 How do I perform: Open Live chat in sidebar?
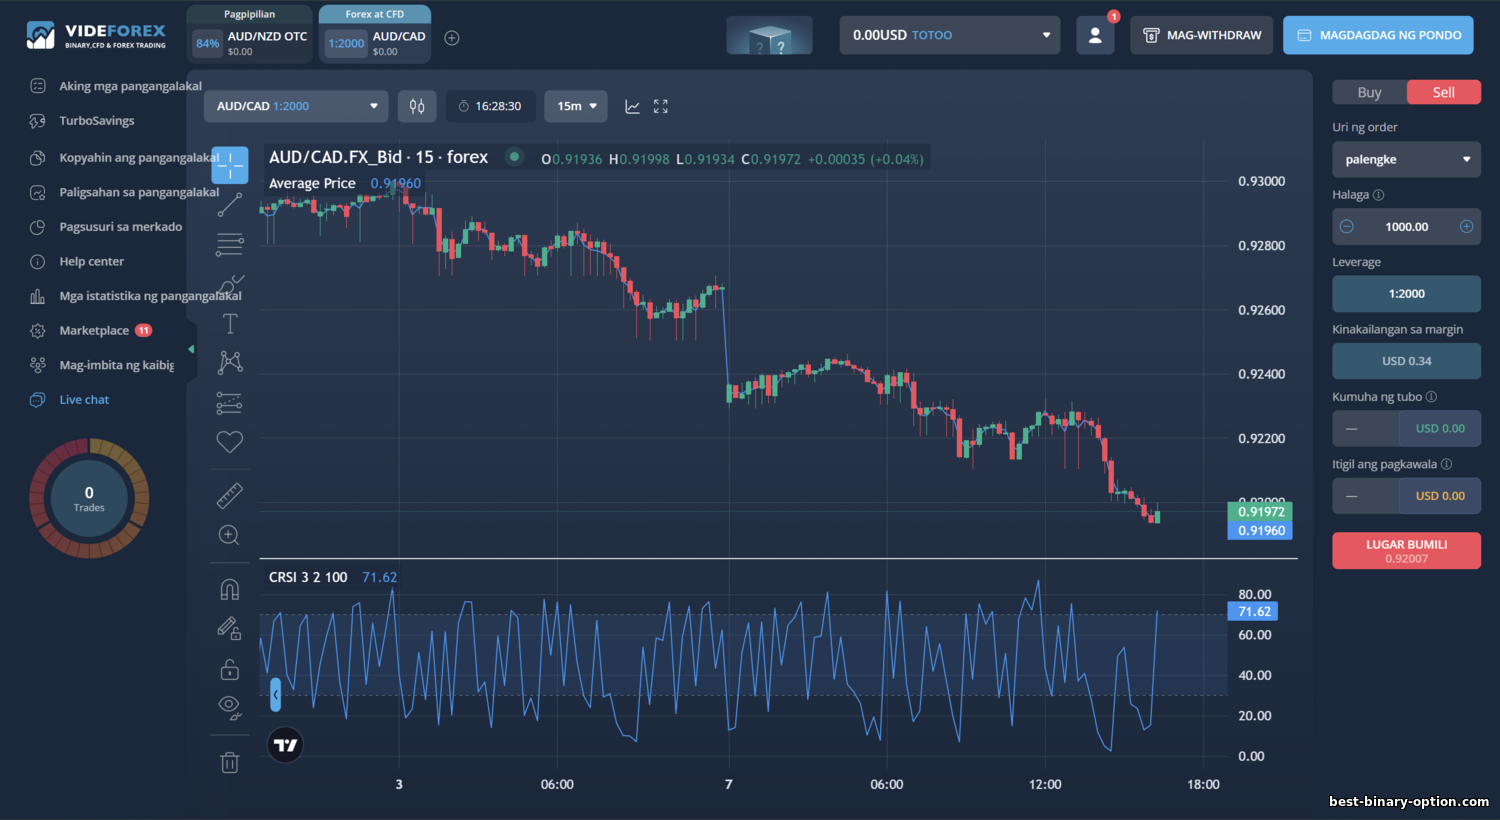(84, 399)
